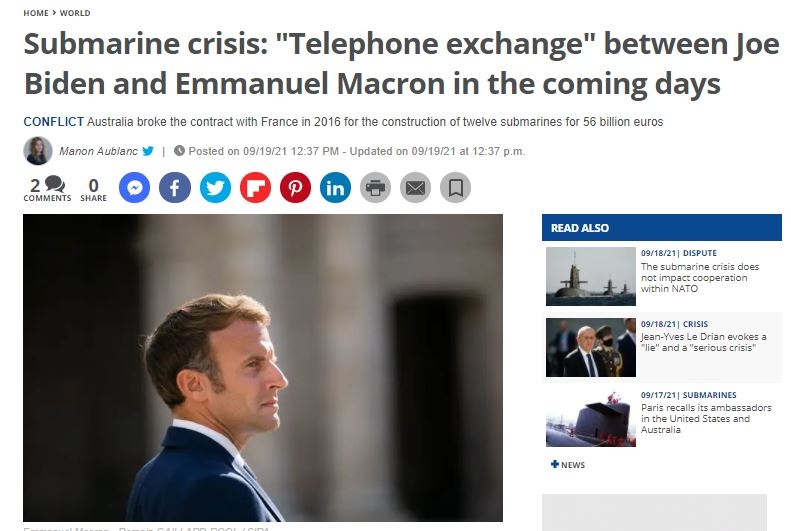
Task: Open Jean-Yves Le Drian crisis article
Action: (x=703, y=342)
